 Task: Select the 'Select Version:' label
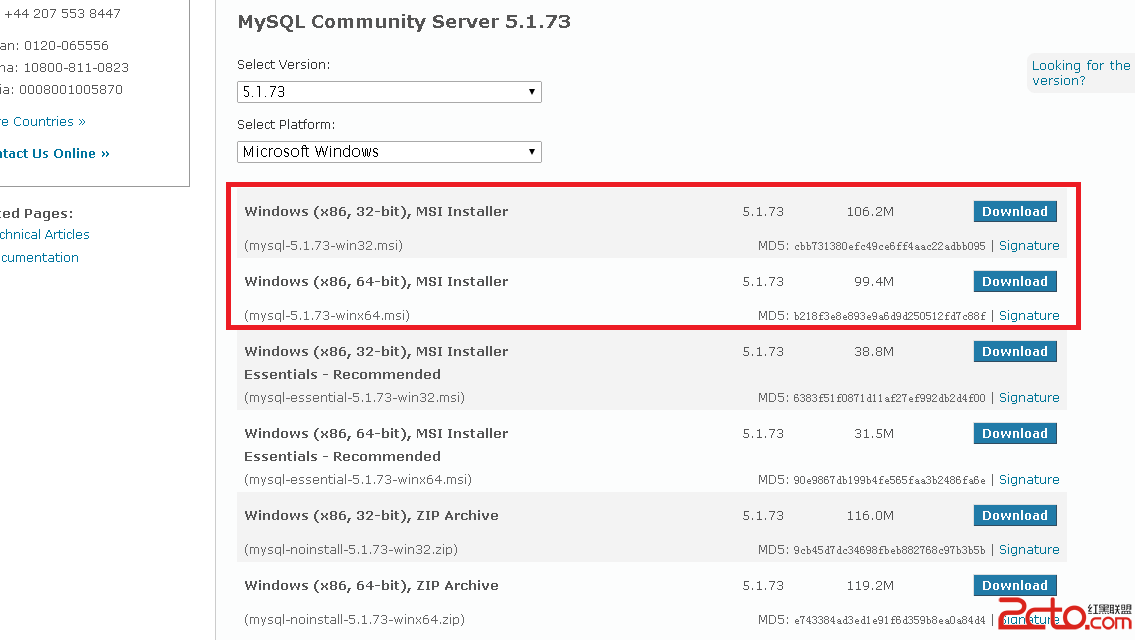click(x=284, y=64)
